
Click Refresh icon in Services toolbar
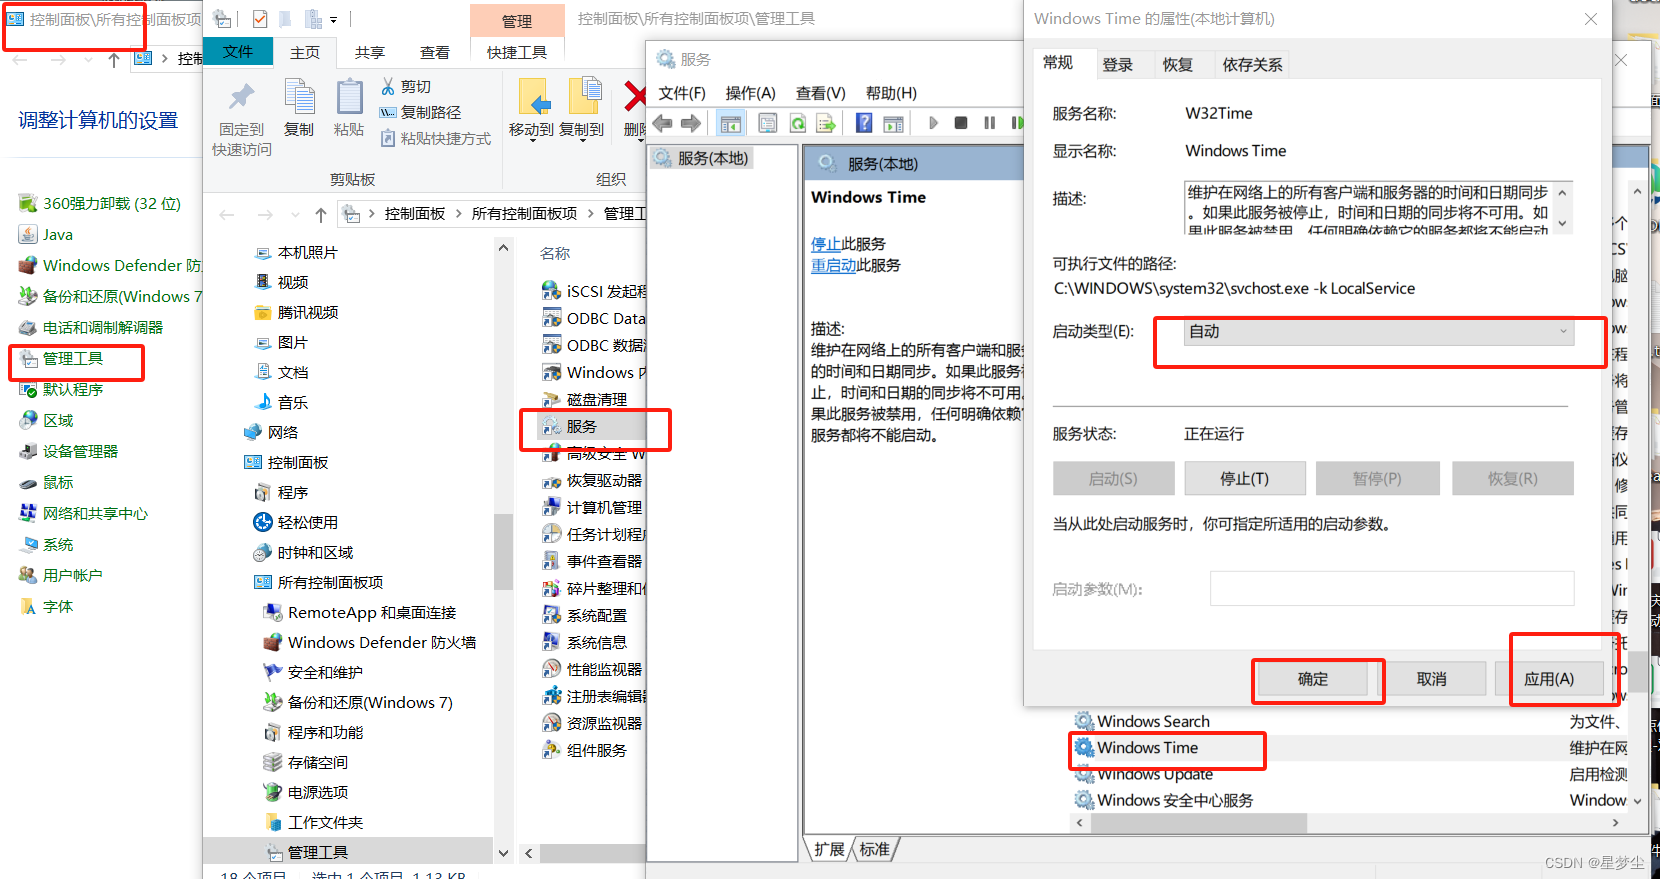click(x=797, y=123)
